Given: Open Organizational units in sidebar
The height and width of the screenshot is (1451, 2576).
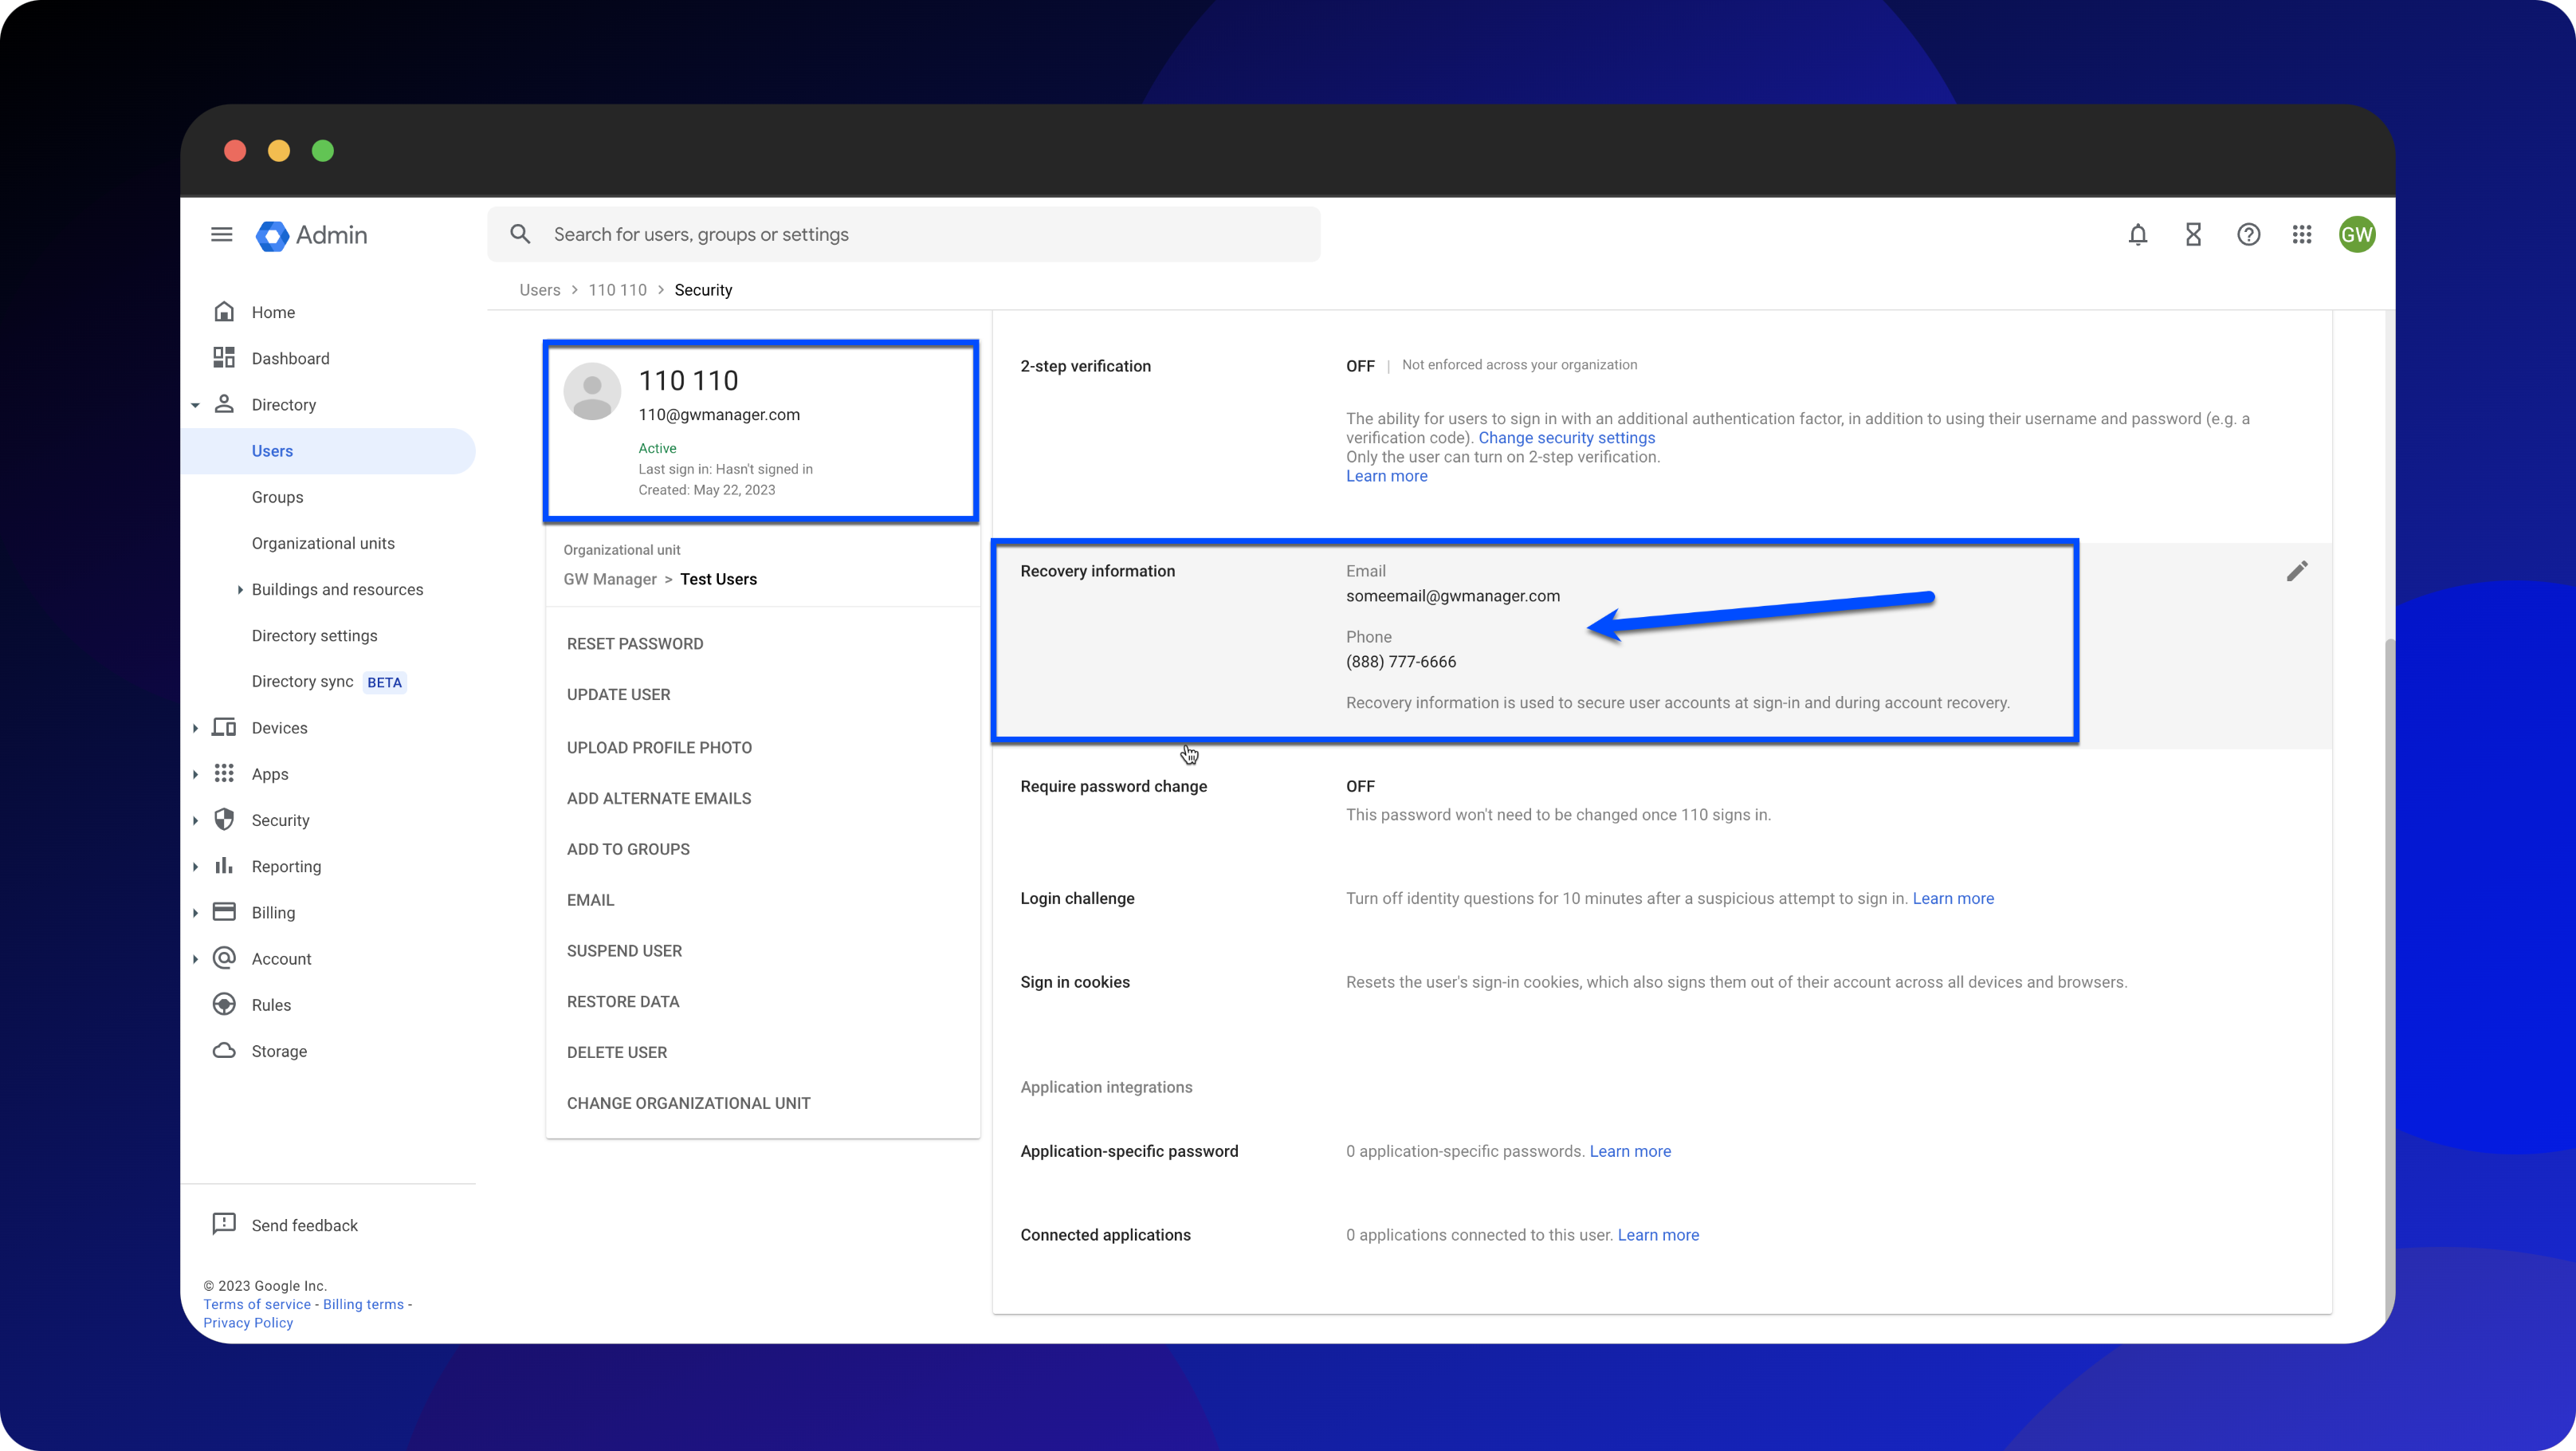Looking at the screenshot, I should point(323,543).
